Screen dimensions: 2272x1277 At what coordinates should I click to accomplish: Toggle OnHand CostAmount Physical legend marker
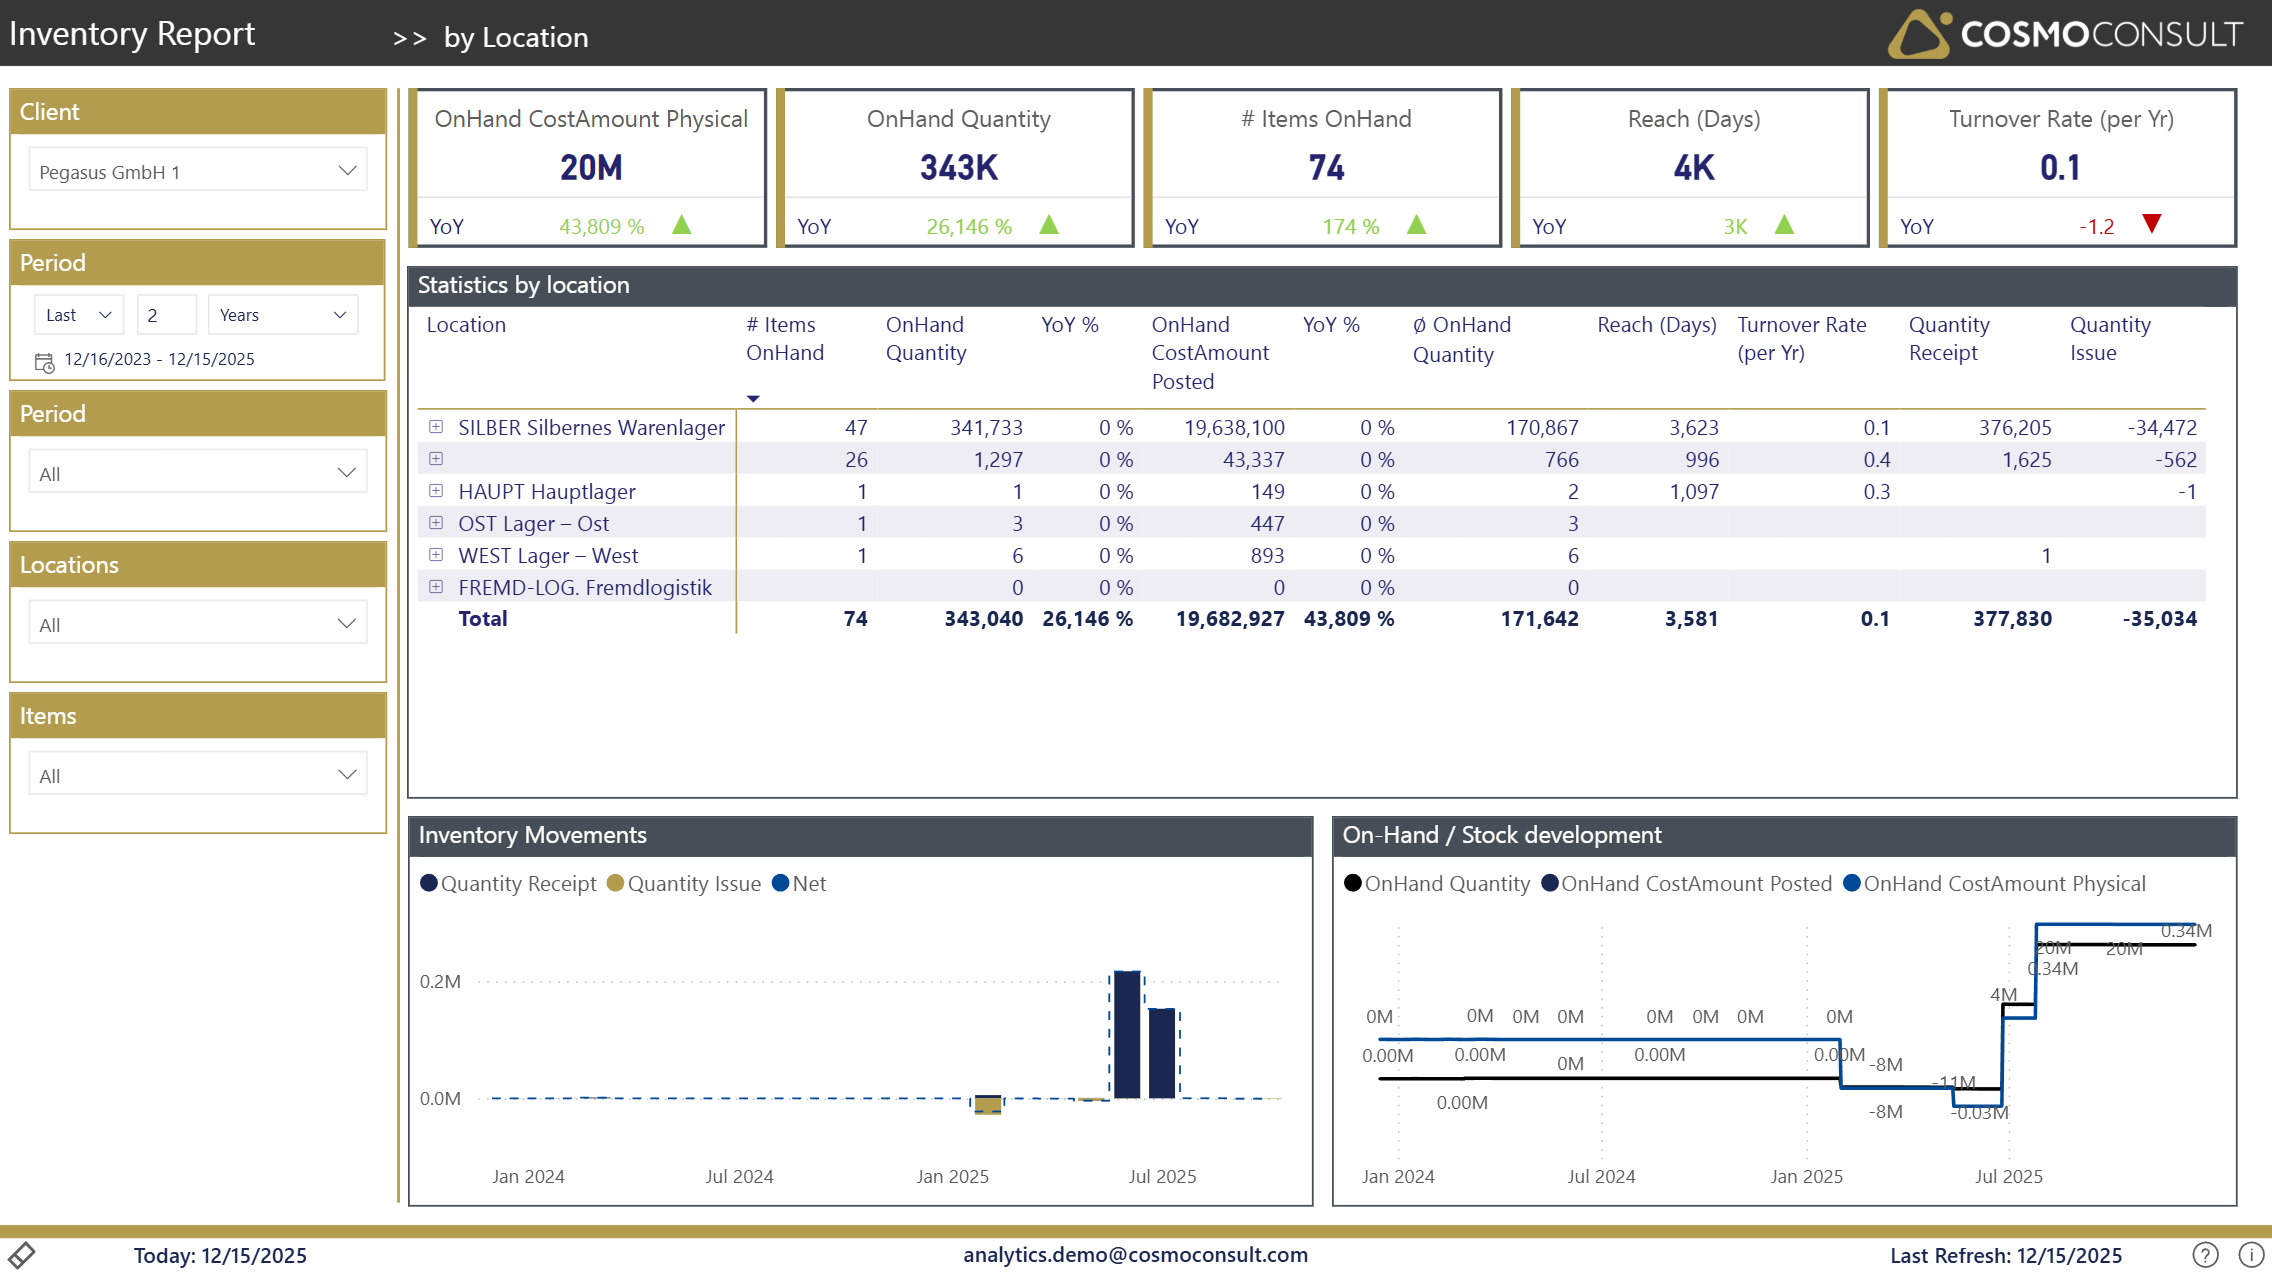(1851, 883)
